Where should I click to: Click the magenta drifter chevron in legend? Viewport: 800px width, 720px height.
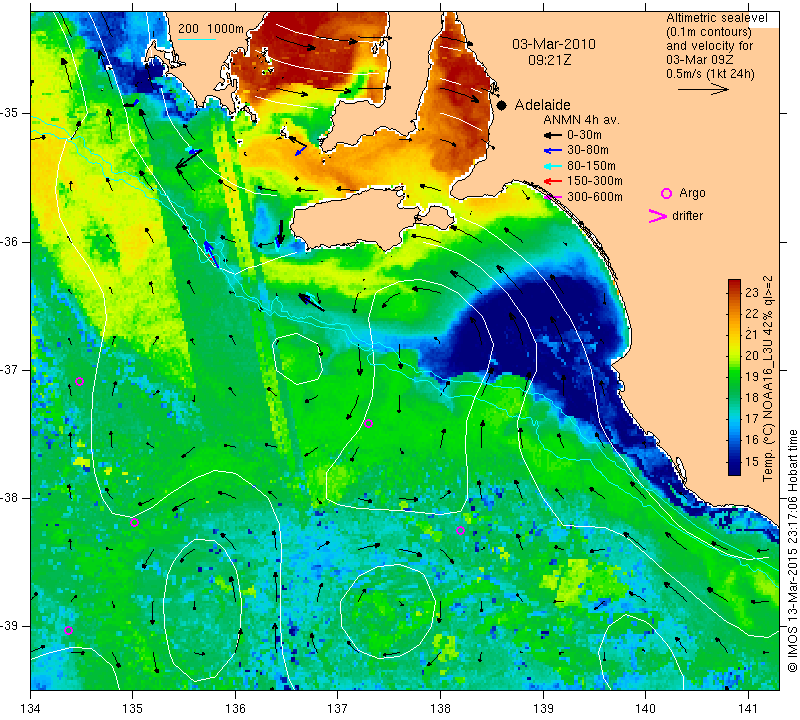click(658, 216)
